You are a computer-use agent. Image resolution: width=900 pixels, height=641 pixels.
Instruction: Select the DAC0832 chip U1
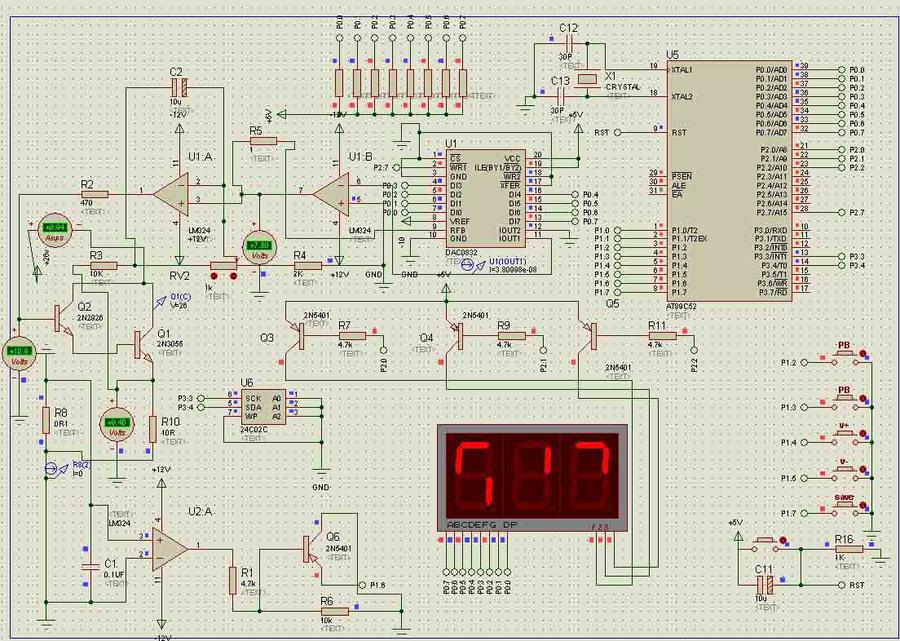point(485,199)
